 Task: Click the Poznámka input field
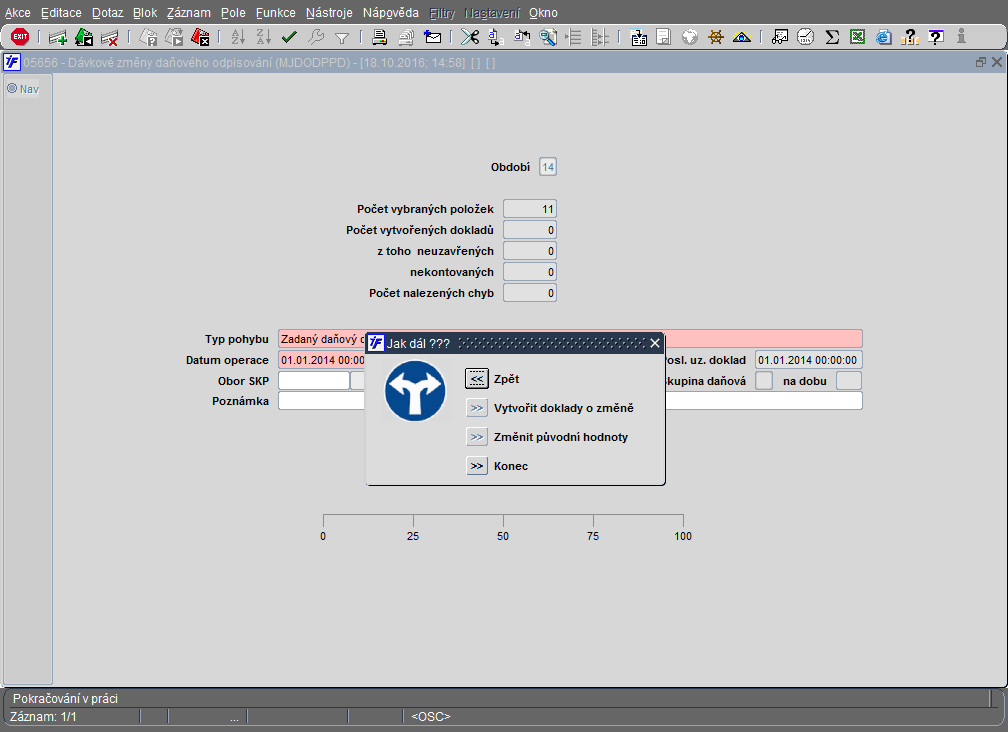coord(570,401)
